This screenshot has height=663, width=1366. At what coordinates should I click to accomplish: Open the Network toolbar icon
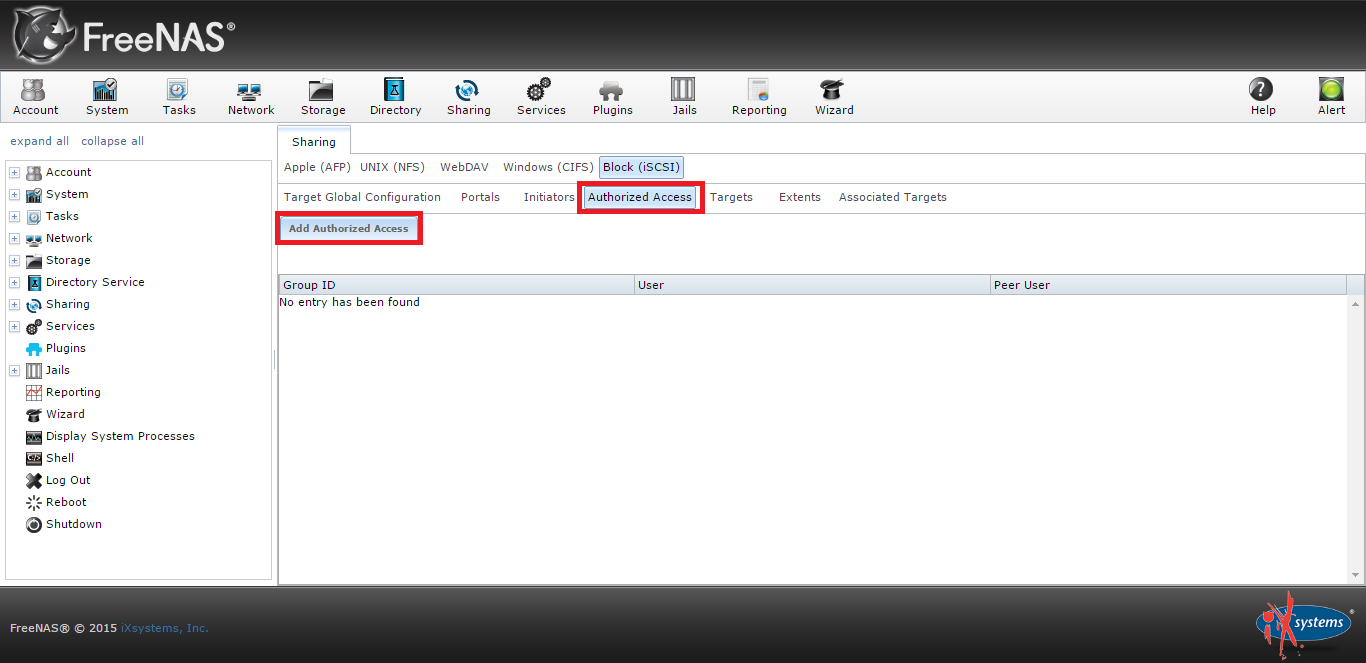pyautogui.click(x=250, y=97)
